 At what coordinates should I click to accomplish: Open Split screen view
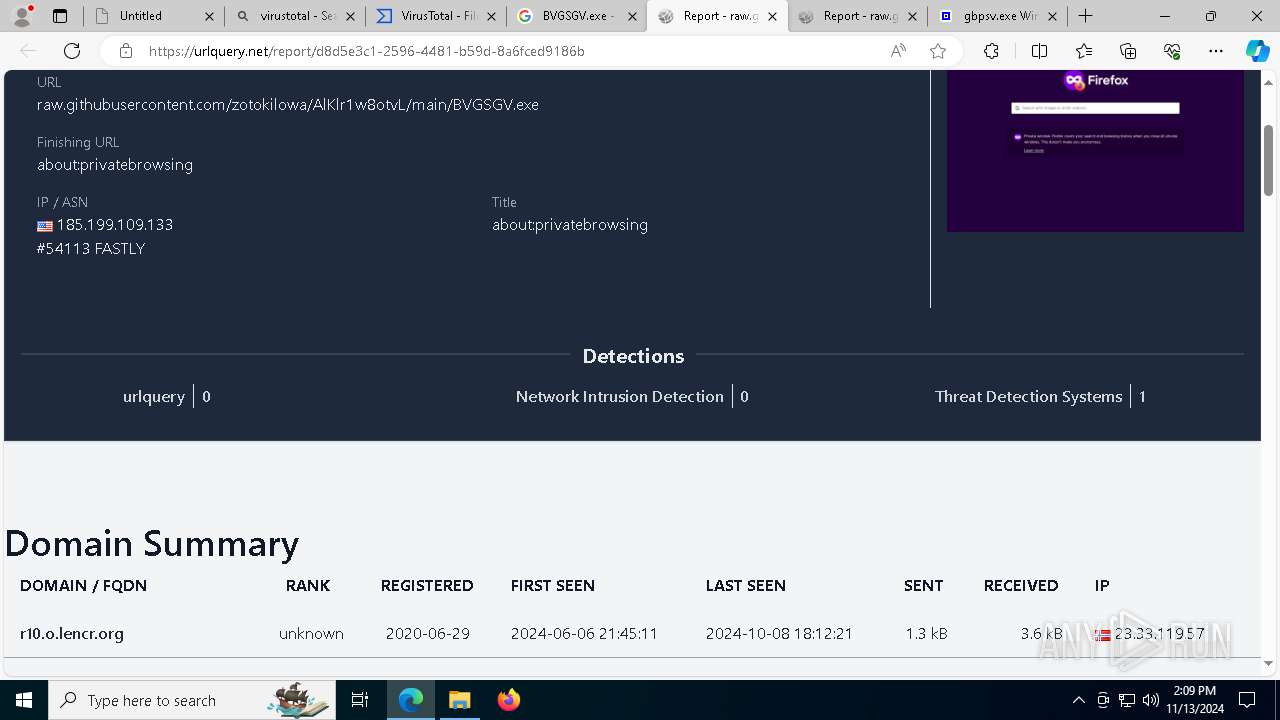pyautogui.click(x=1039, y=51)
